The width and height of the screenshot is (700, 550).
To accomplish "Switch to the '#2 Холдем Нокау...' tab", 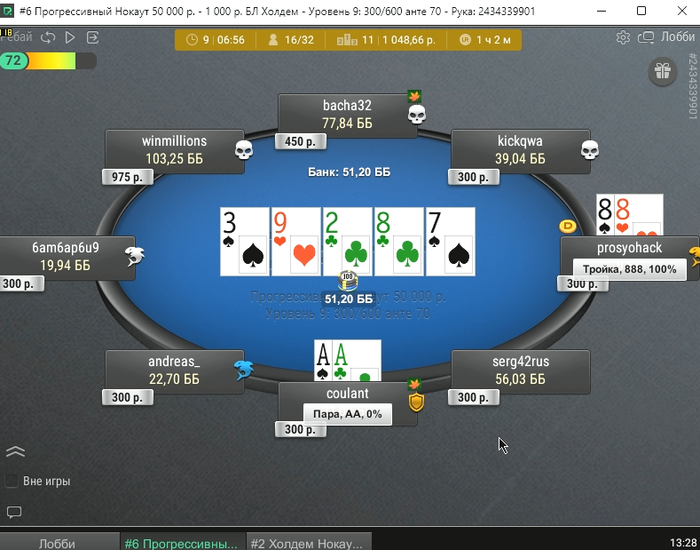I will (308, 542).
